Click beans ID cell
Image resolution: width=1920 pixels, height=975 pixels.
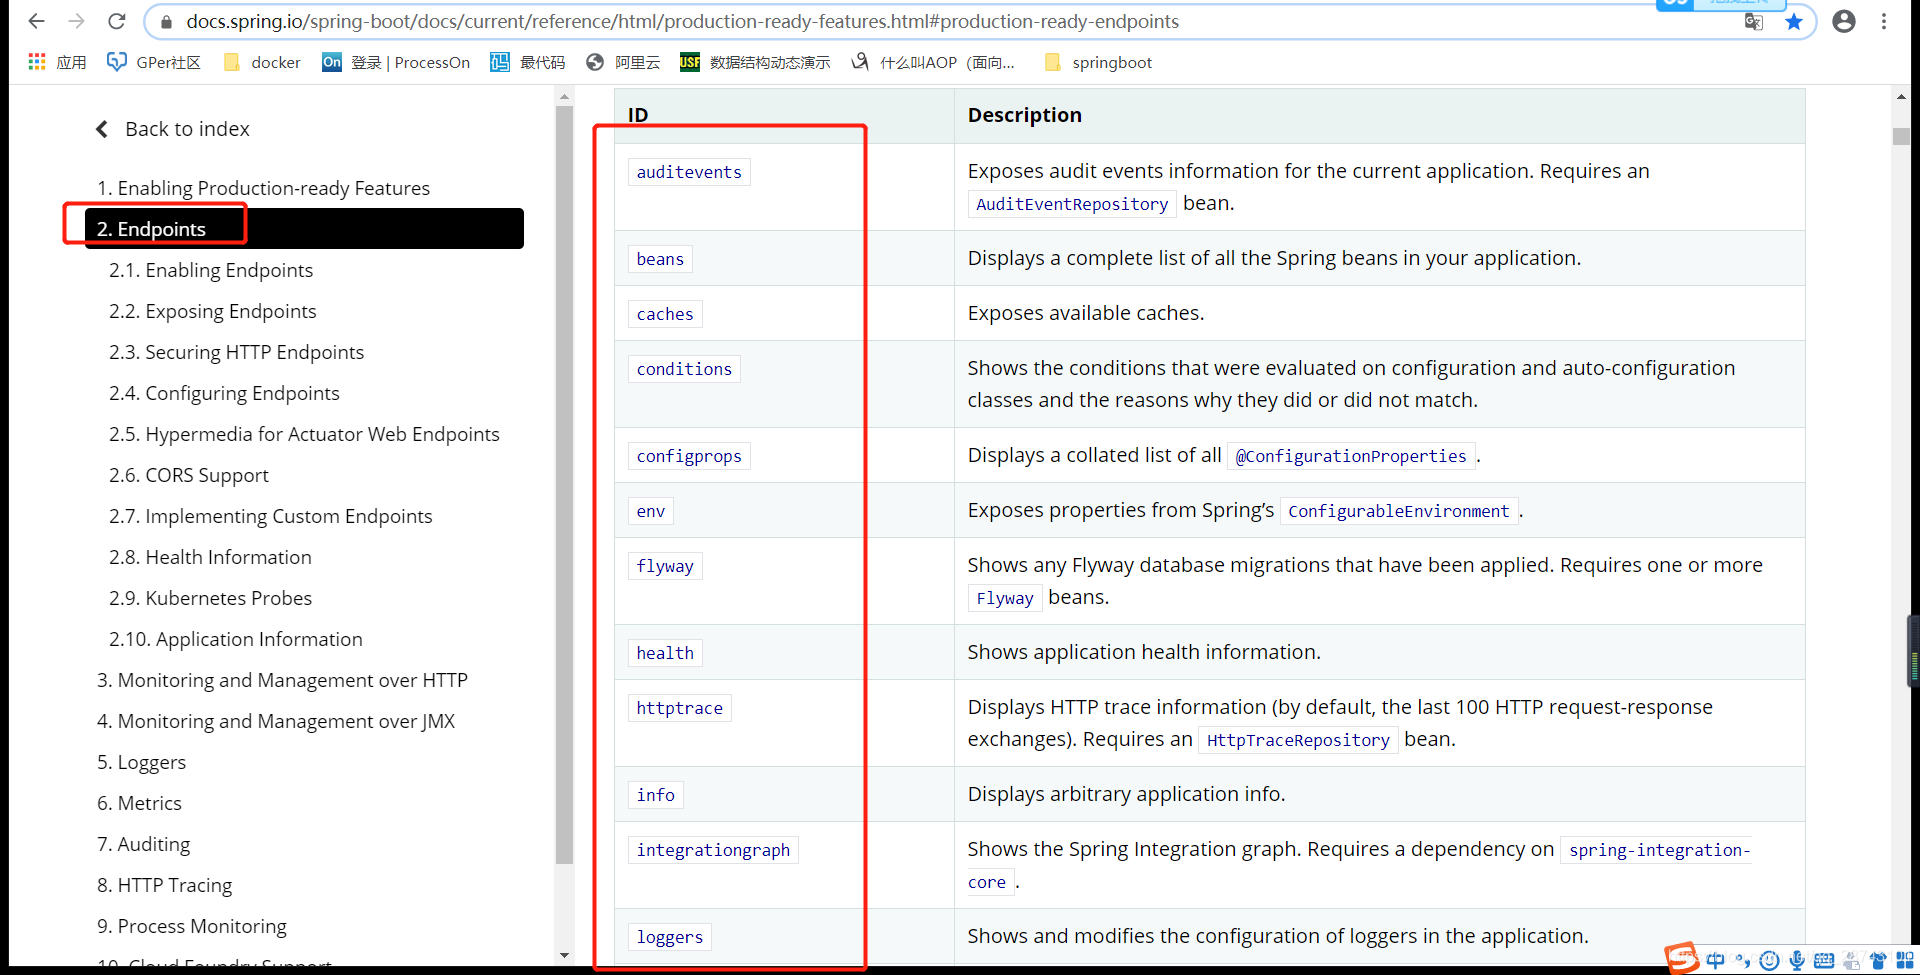660,259
